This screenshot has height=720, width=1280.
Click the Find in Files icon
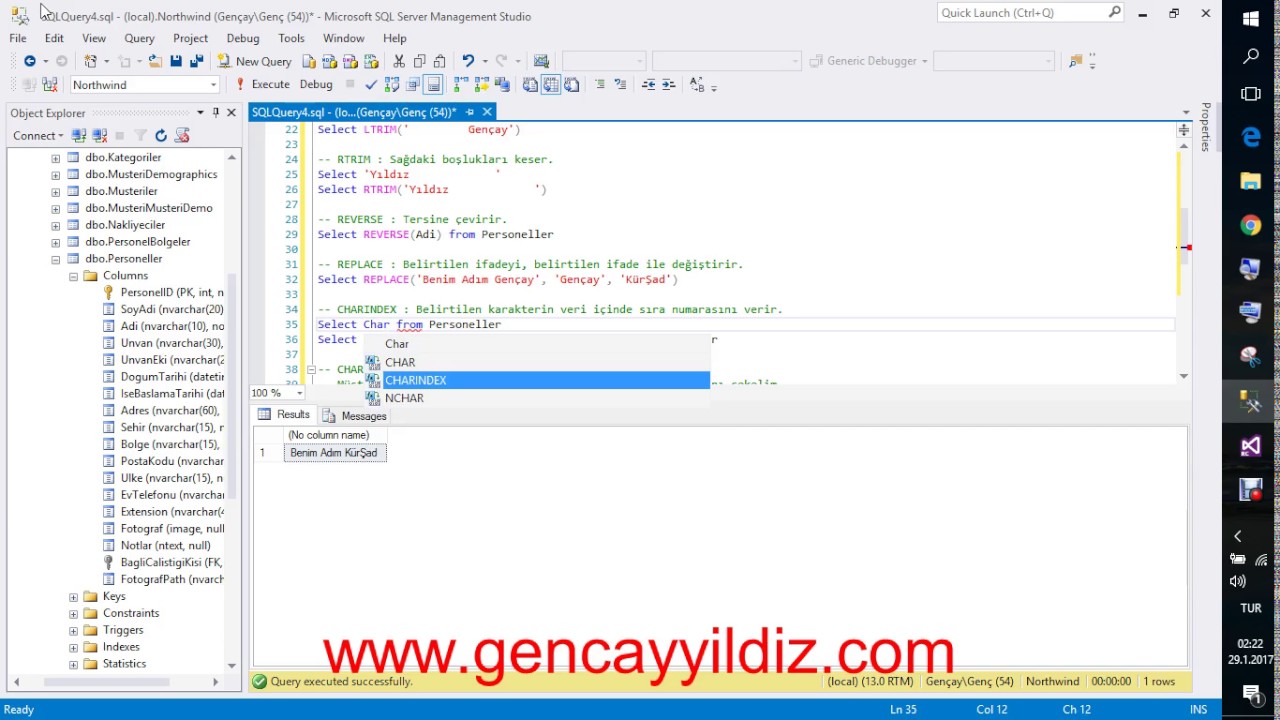1076,61
